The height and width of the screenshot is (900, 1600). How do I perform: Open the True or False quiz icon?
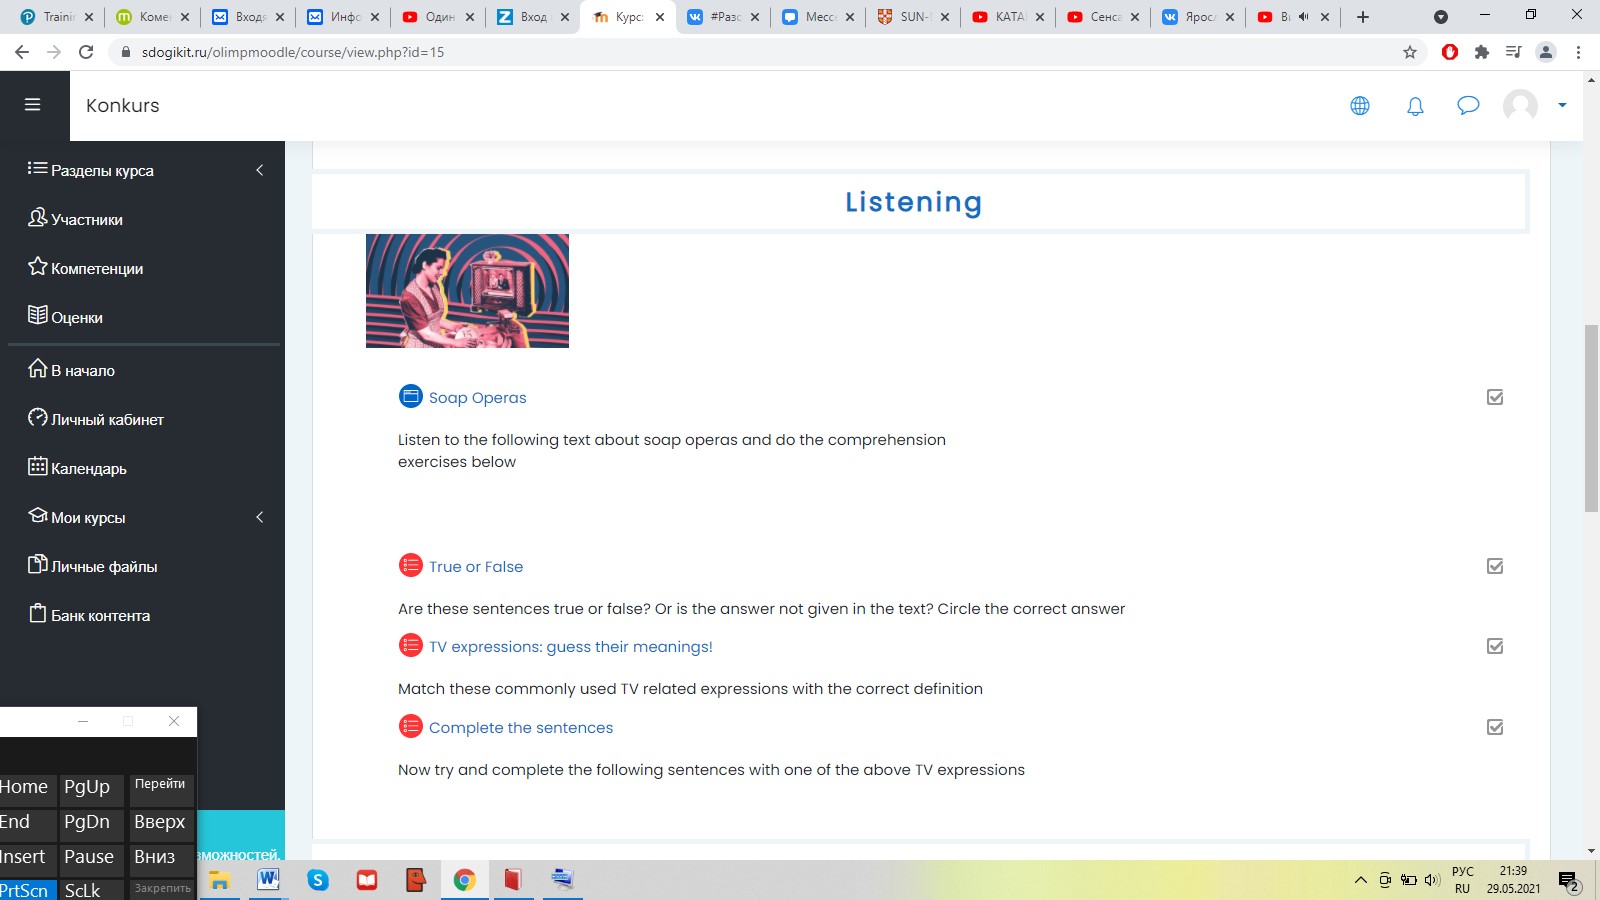[411, 565]
